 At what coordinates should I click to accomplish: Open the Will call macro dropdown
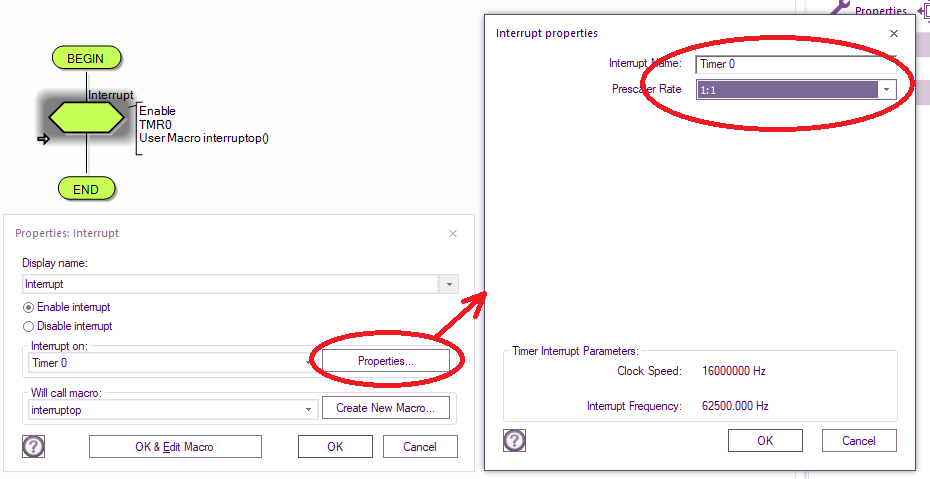tap(308, 410)
